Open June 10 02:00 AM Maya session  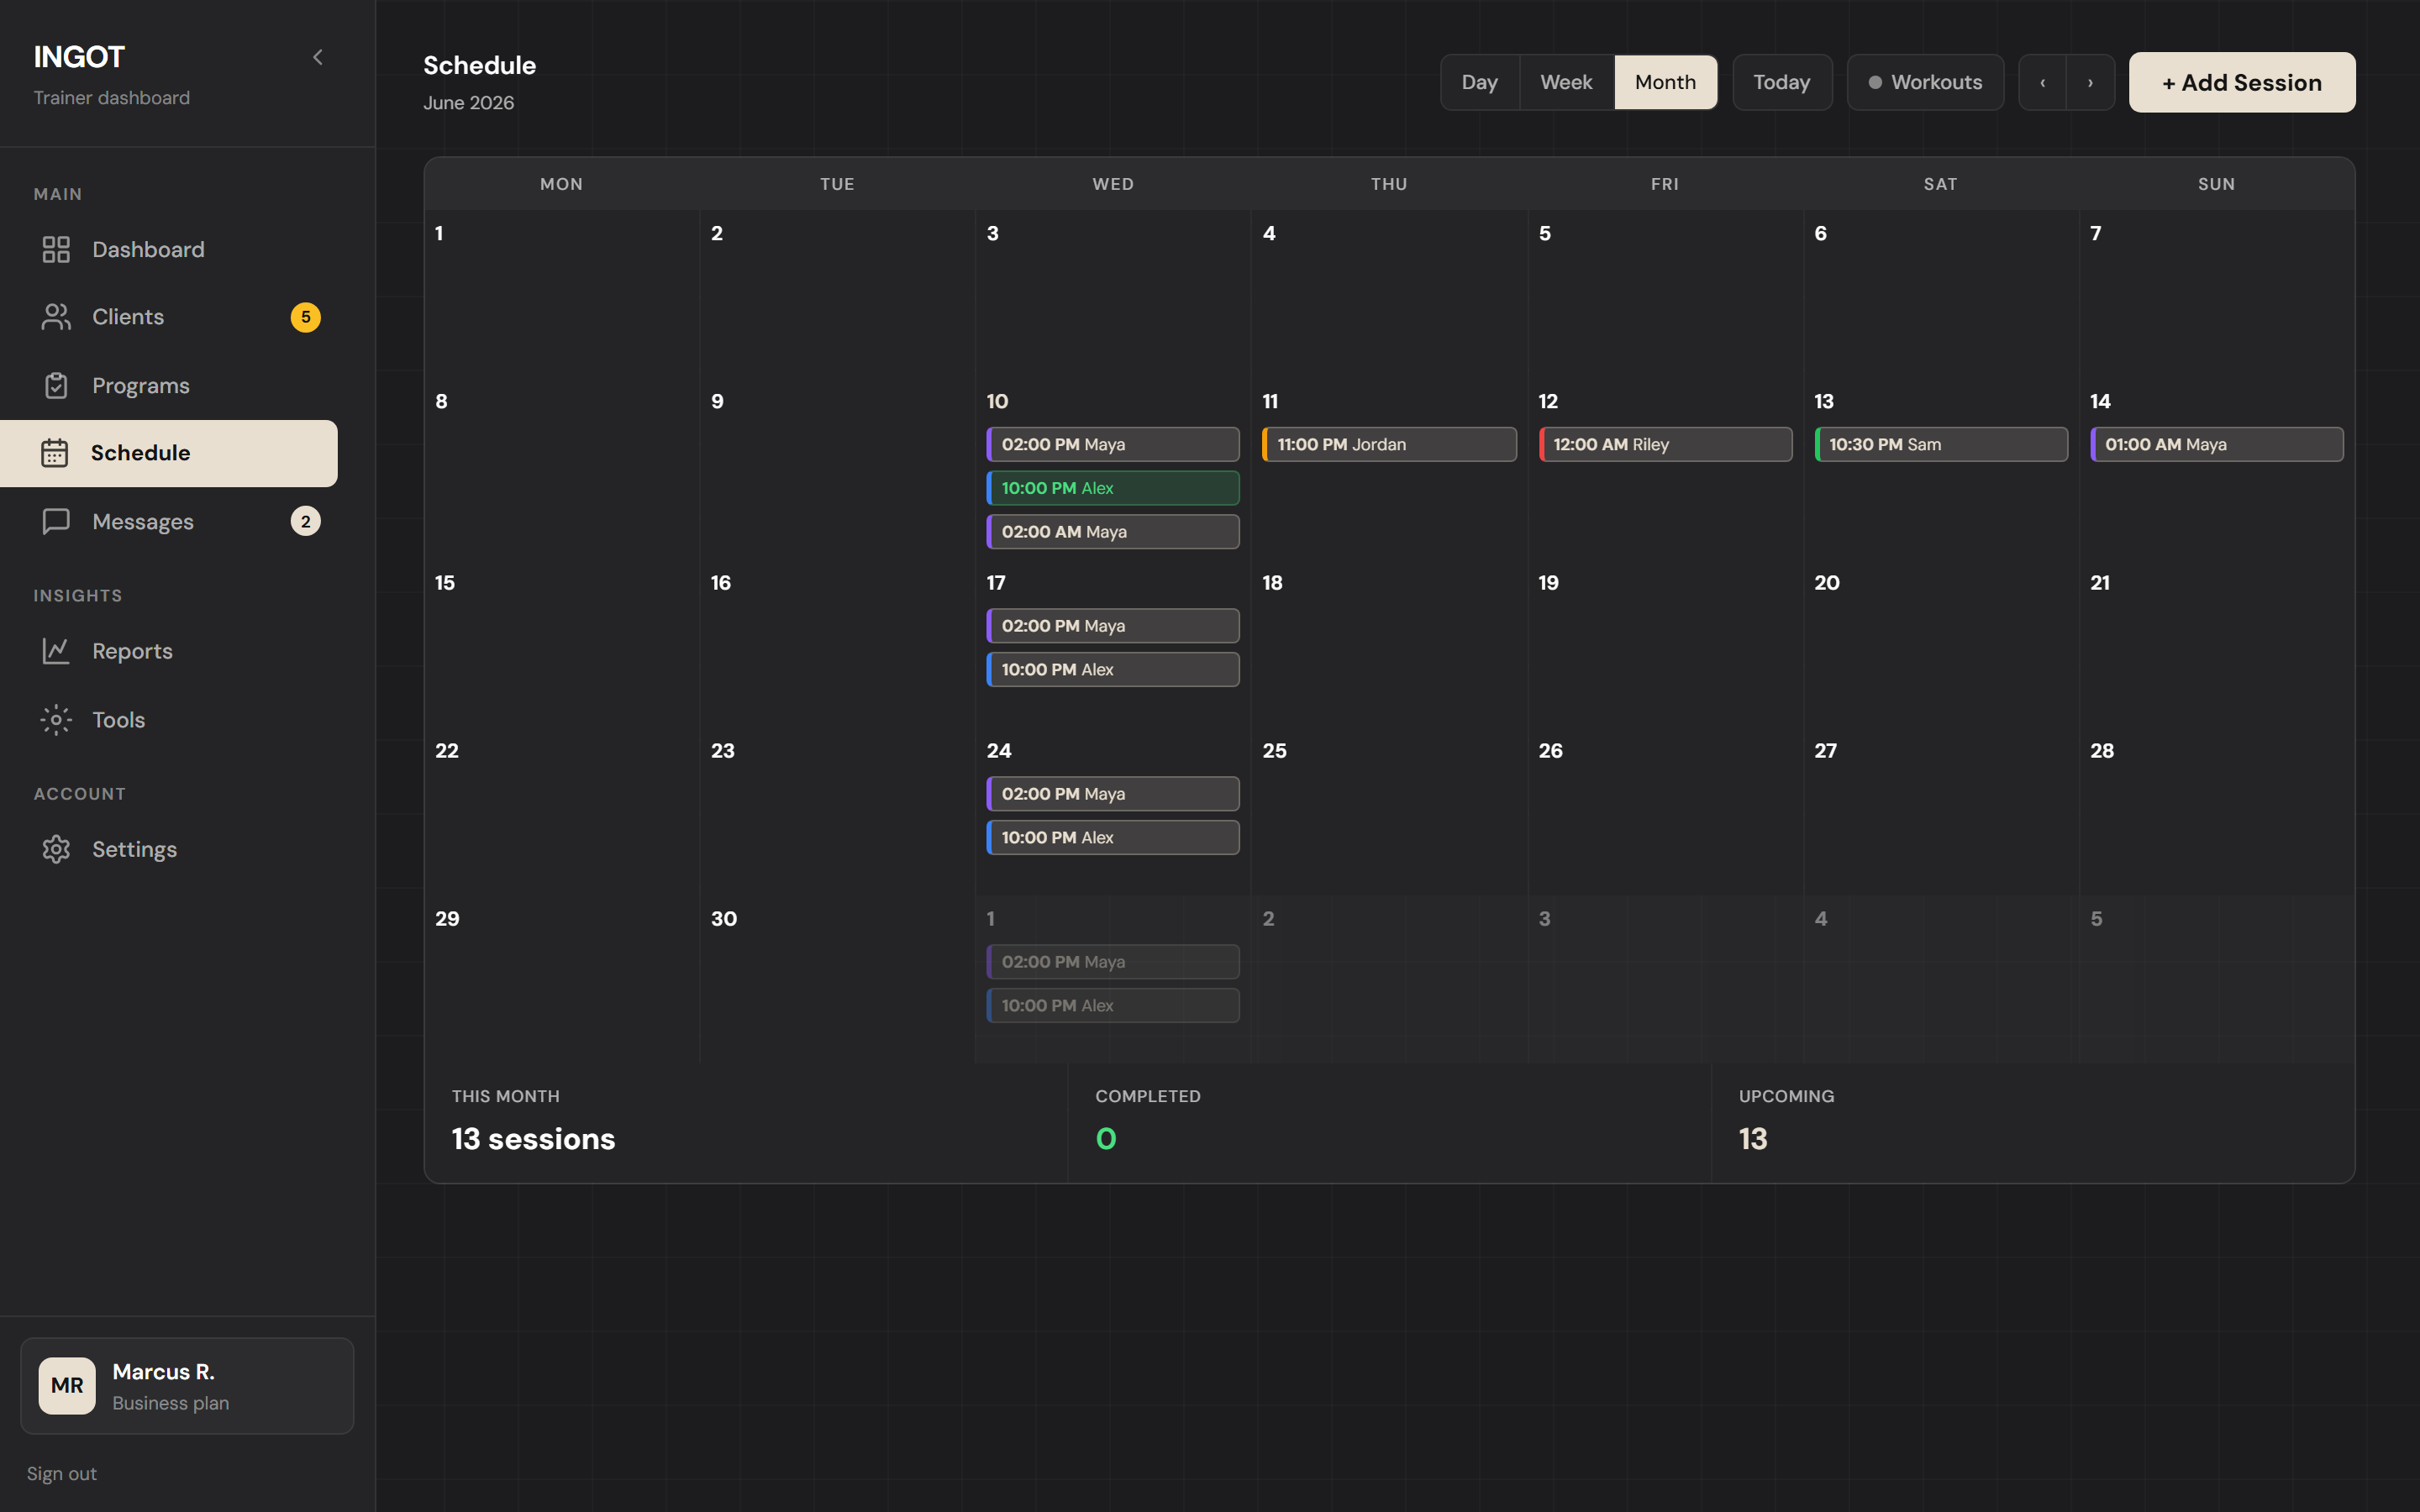(x=1113, y=532)
